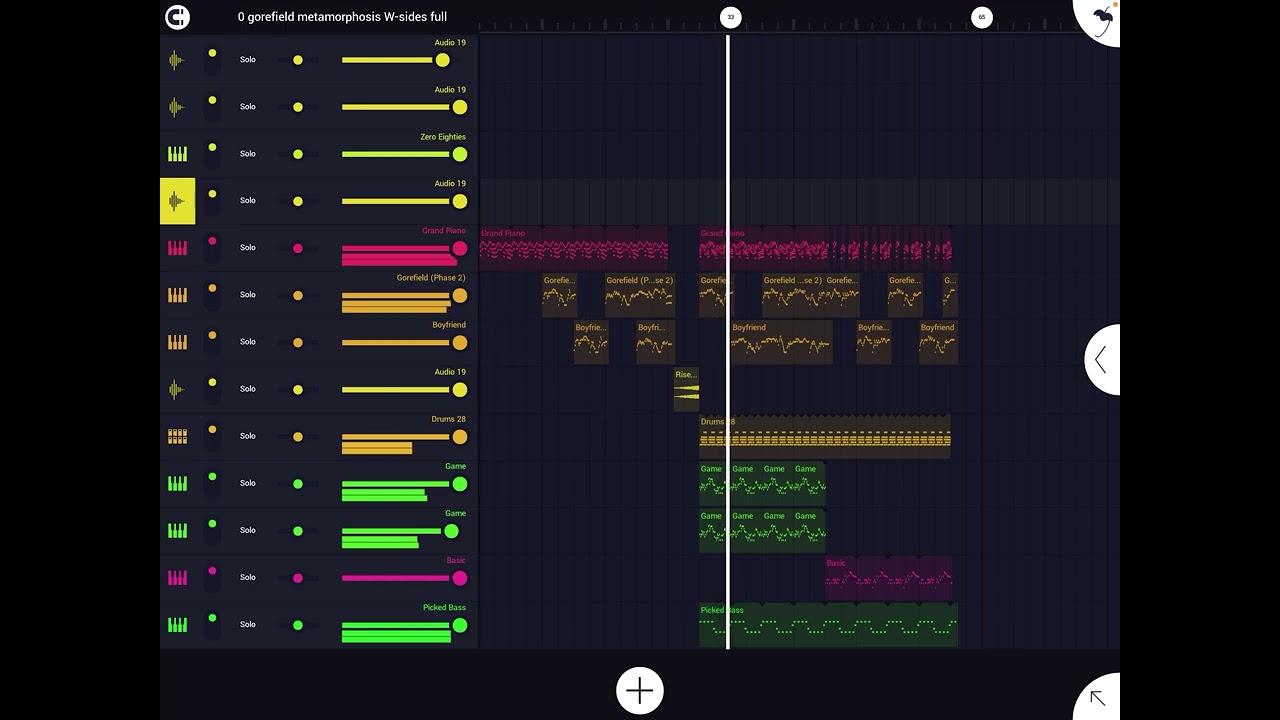Screen dimensions: 1280x720
Task: Open the Gorefield (Phase 2) instrument icon
Action: [x=177, y=295]
